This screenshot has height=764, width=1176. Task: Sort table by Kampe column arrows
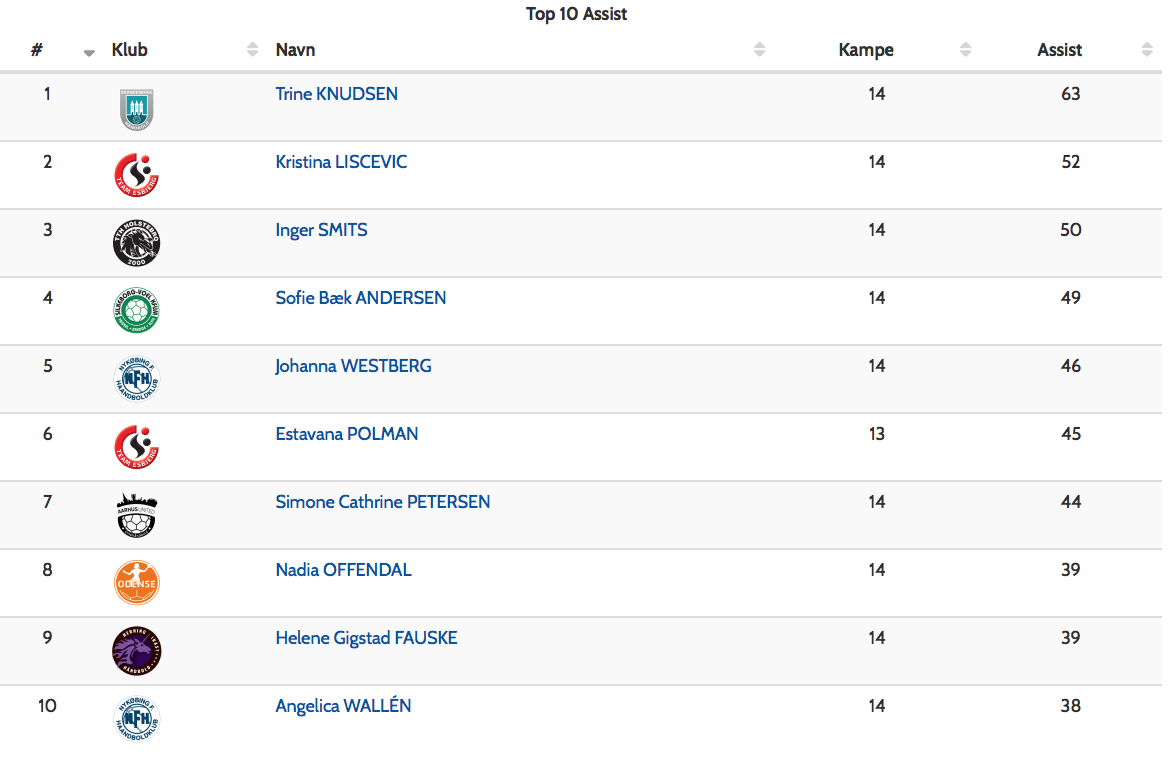pyautogui.click(x=965, y=49)
